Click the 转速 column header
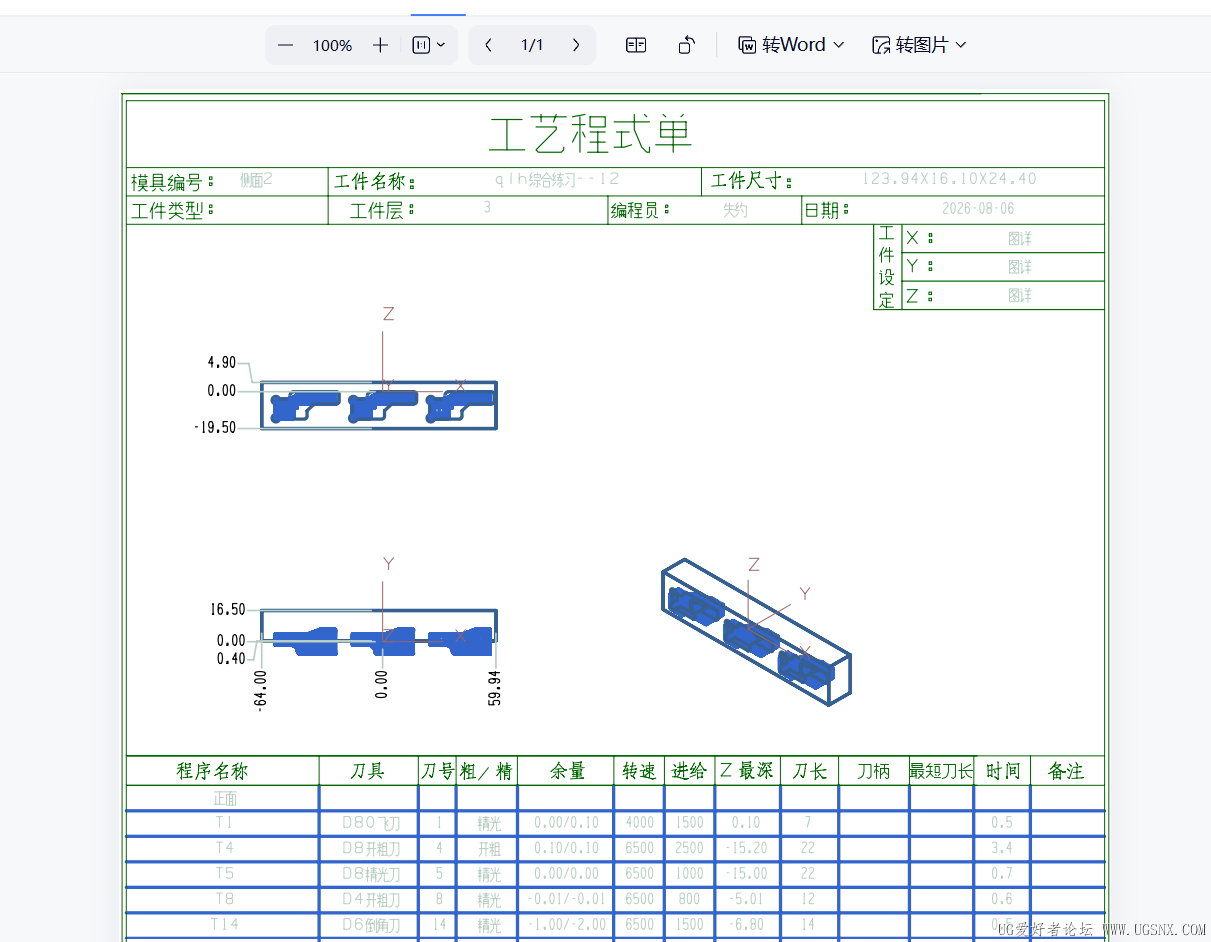This screenshot has width=1211, height=942. [640, 771]
